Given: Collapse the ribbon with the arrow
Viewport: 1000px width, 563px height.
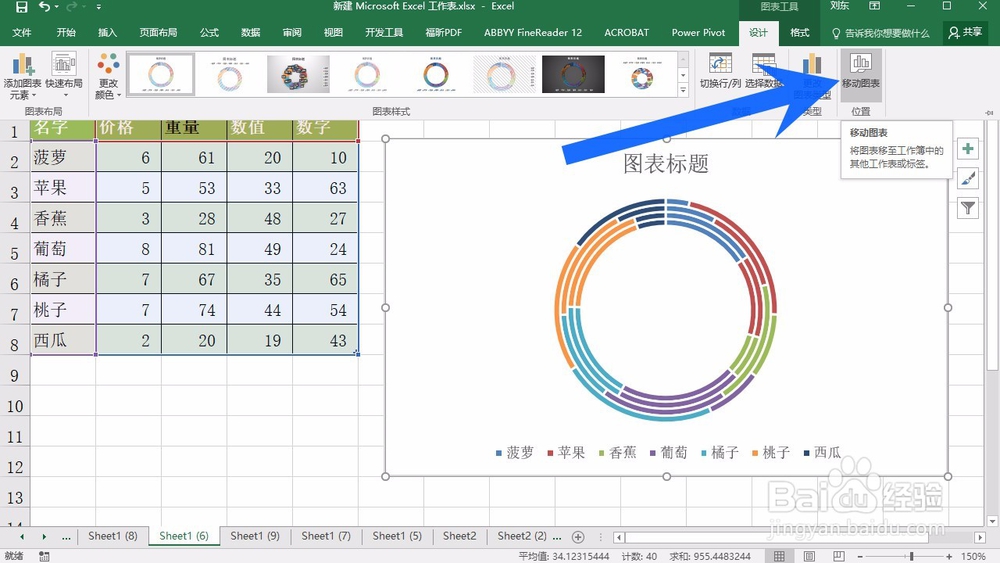Looking at the screenshot, I should point(989,112).
